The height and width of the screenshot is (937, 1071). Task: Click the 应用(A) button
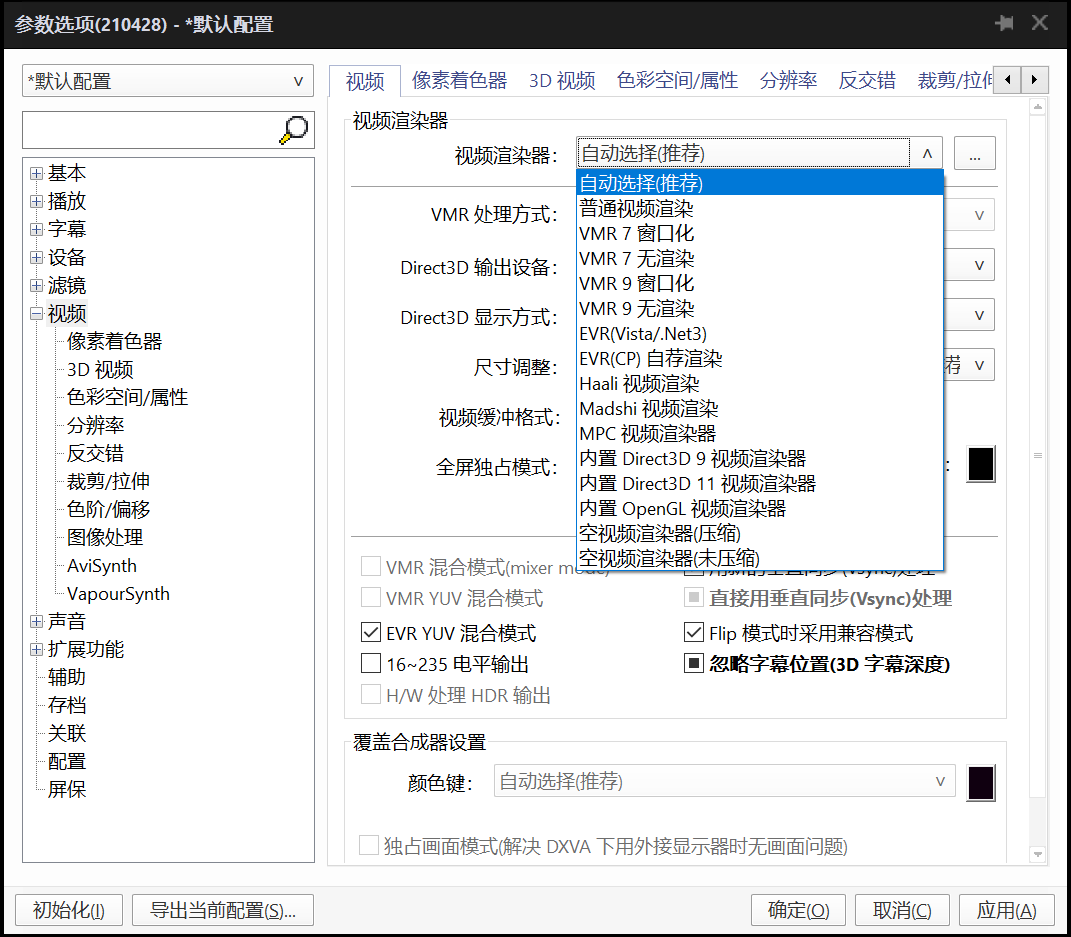[1006, 910]
